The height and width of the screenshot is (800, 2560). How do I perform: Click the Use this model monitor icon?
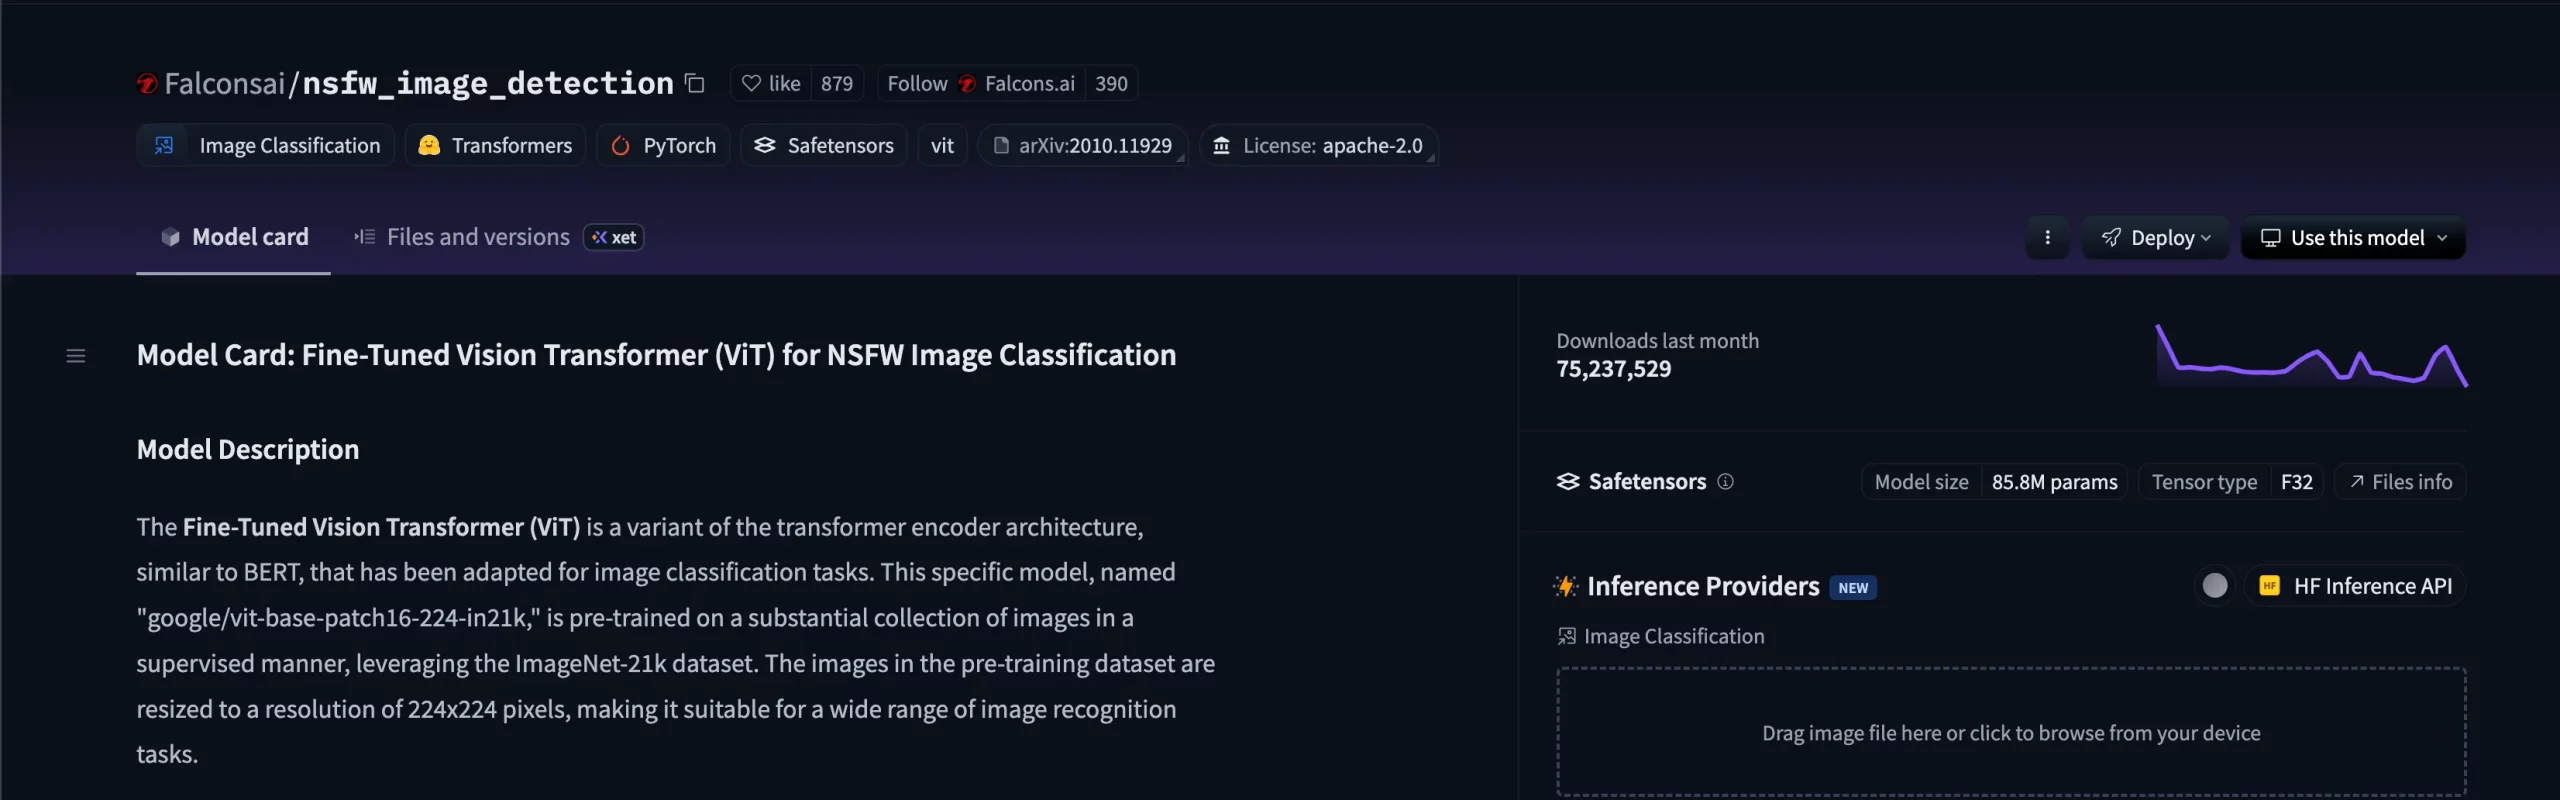(2270, 238)
